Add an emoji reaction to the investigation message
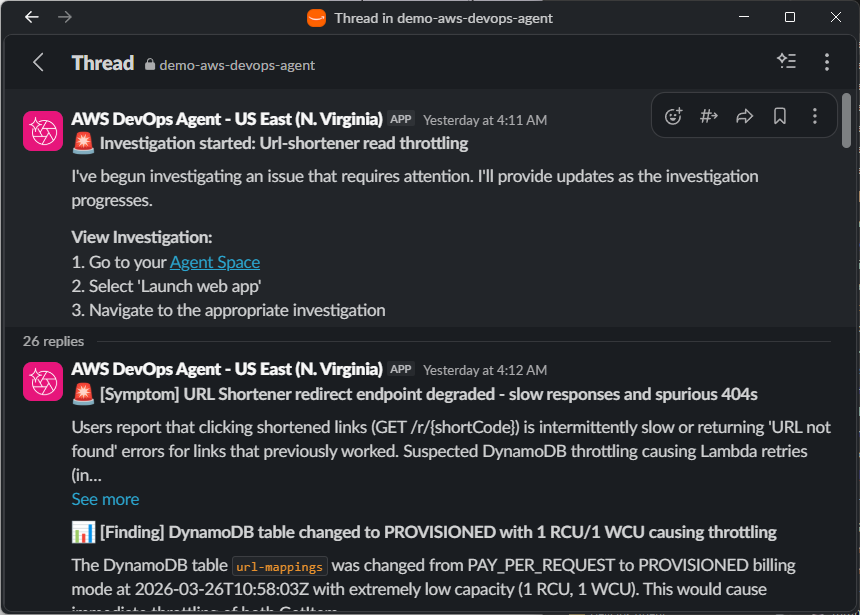Image resolution: width=860 pixels, height=615 pixels. tap(673, 115)
